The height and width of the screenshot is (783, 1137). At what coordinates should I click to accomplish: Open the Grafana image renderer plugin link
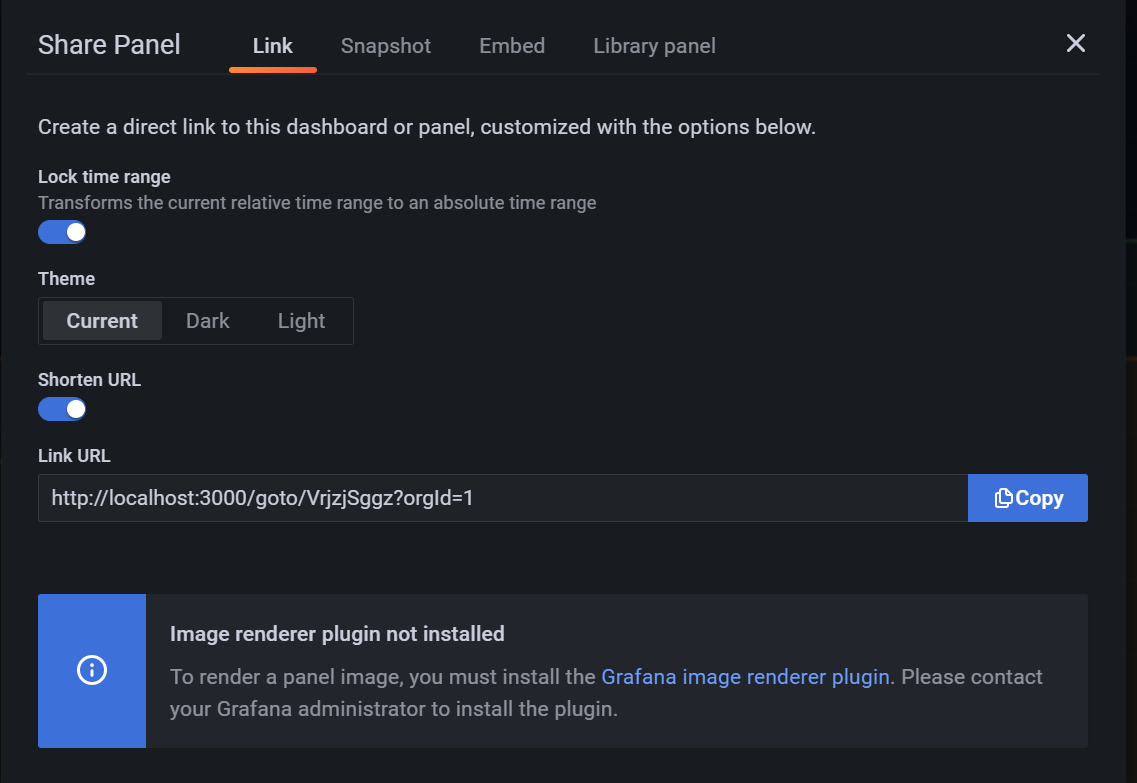(745, 677)
